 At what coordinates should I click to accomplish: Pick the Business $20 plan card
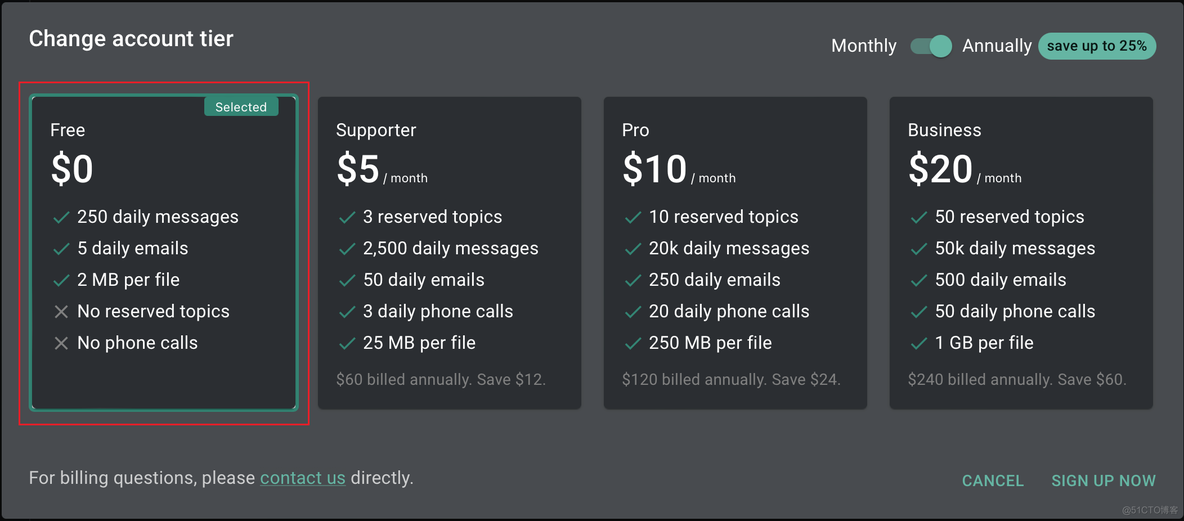pyautogui.click(x=1021, y=252)
